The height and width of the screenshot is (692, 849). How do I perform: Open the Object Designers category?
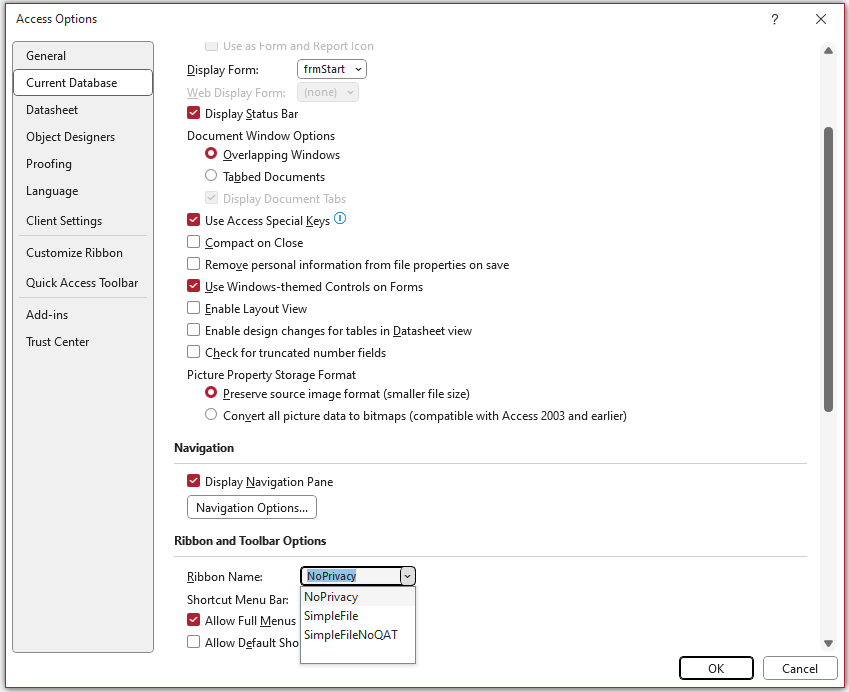[83, 137]
